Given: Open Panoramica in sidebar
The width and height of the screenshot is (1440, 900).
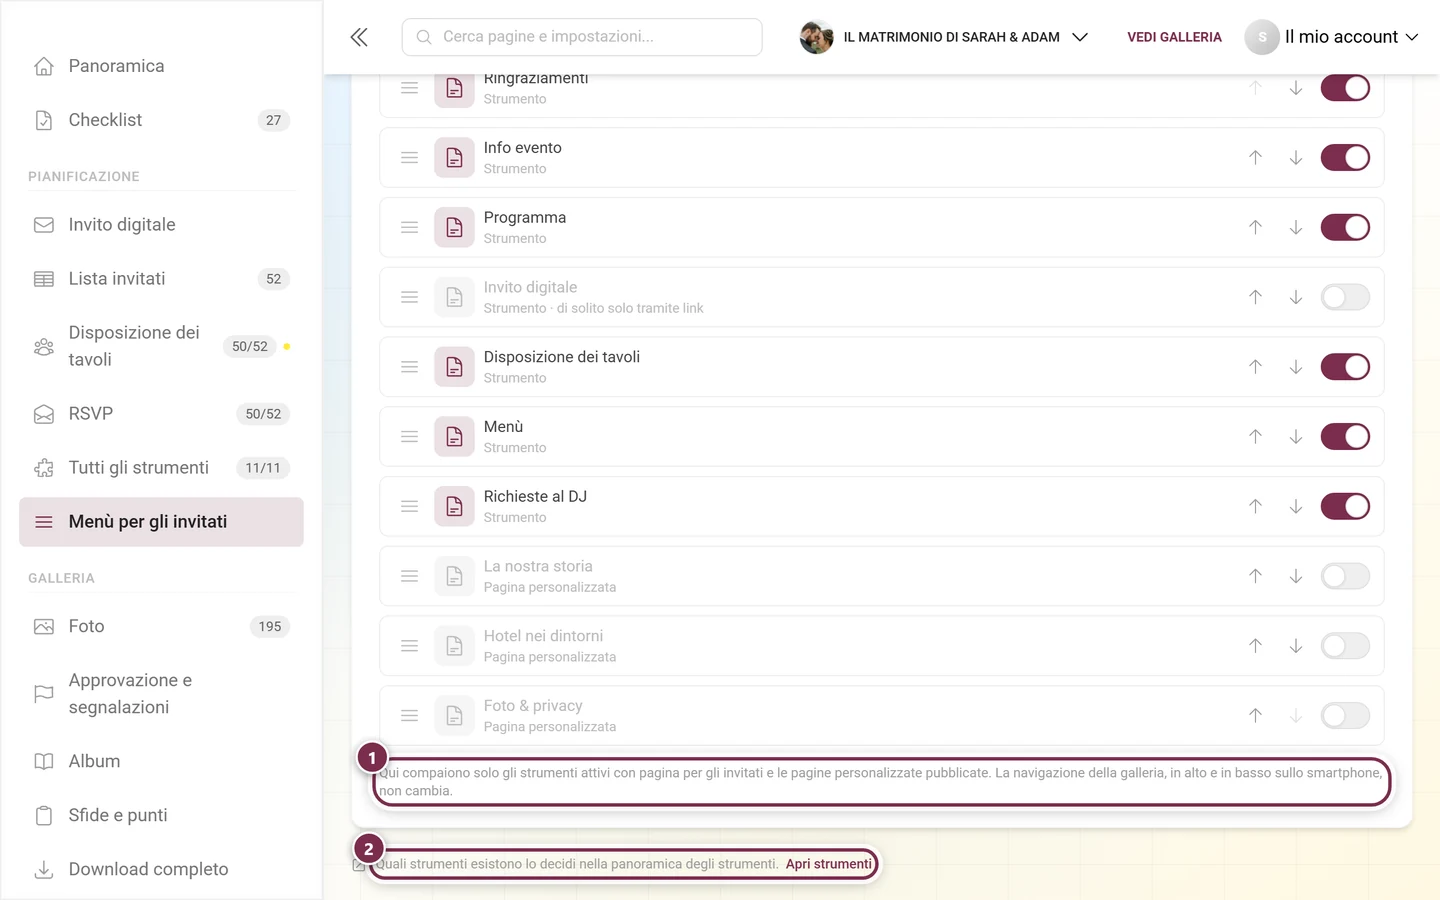Looking at the screenshot, I should pyautogui.click(x=161, y=66).
